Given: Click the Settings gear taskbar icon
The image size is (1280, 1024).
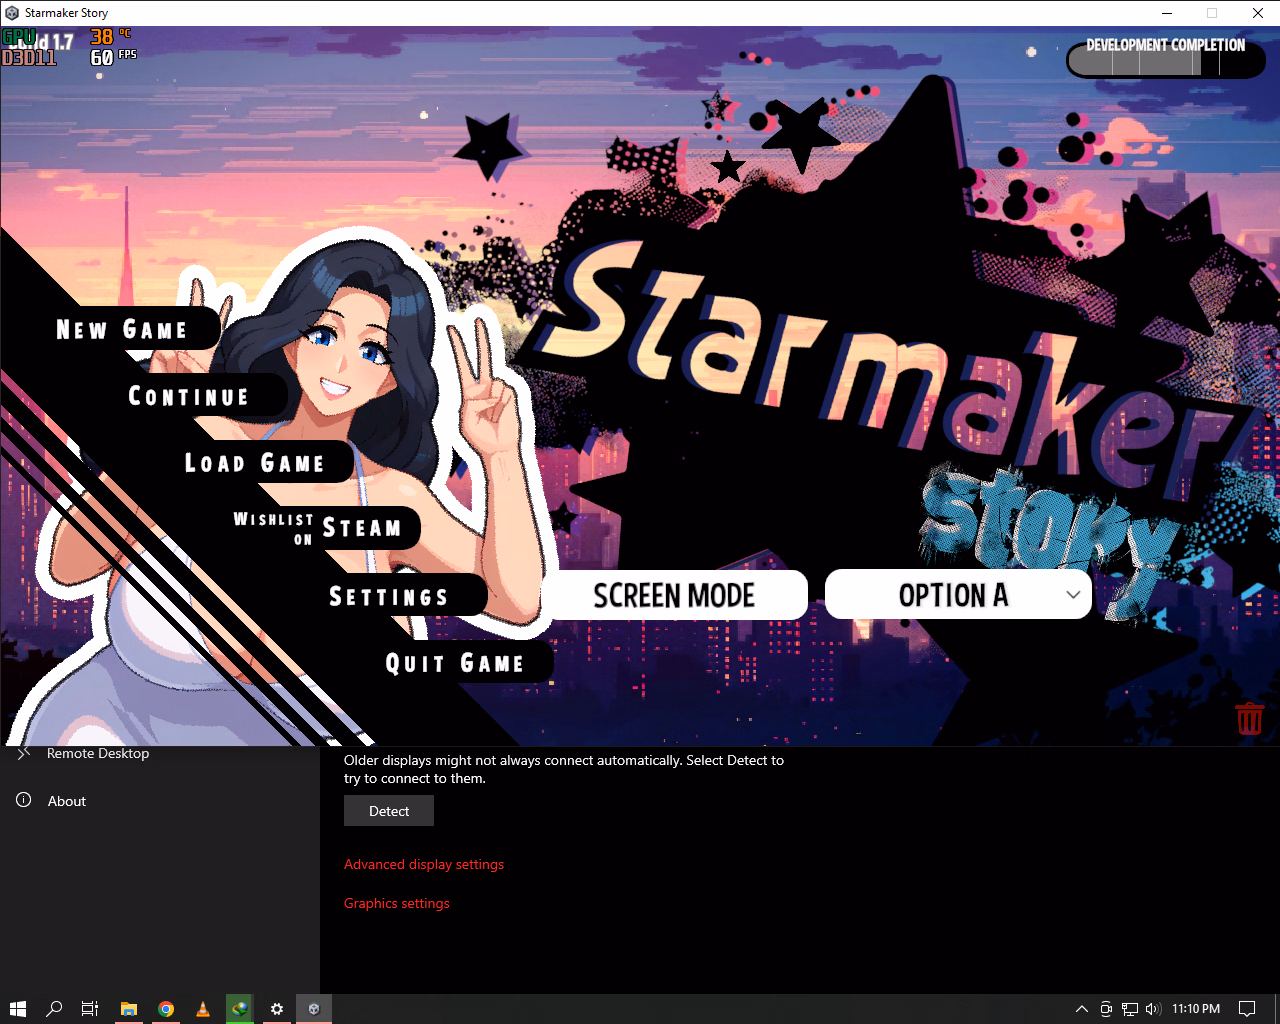Looking at the screenshot, I should (x=277, y=1009).
